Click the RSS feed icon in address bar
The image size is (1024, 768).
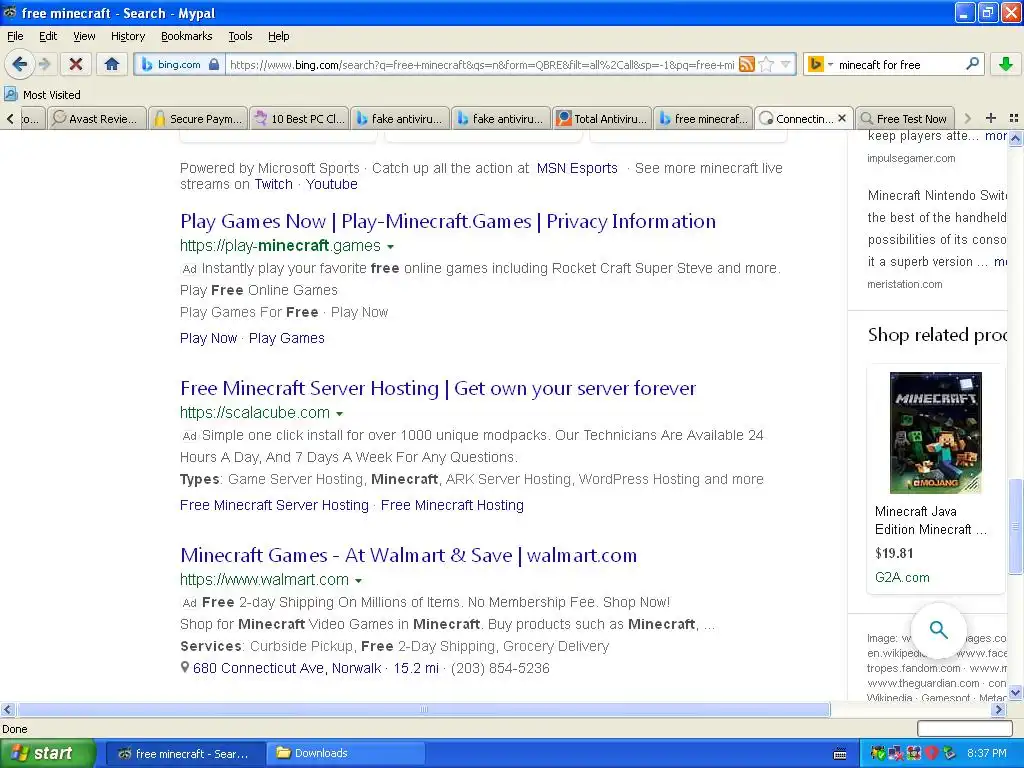coord(747,64)
